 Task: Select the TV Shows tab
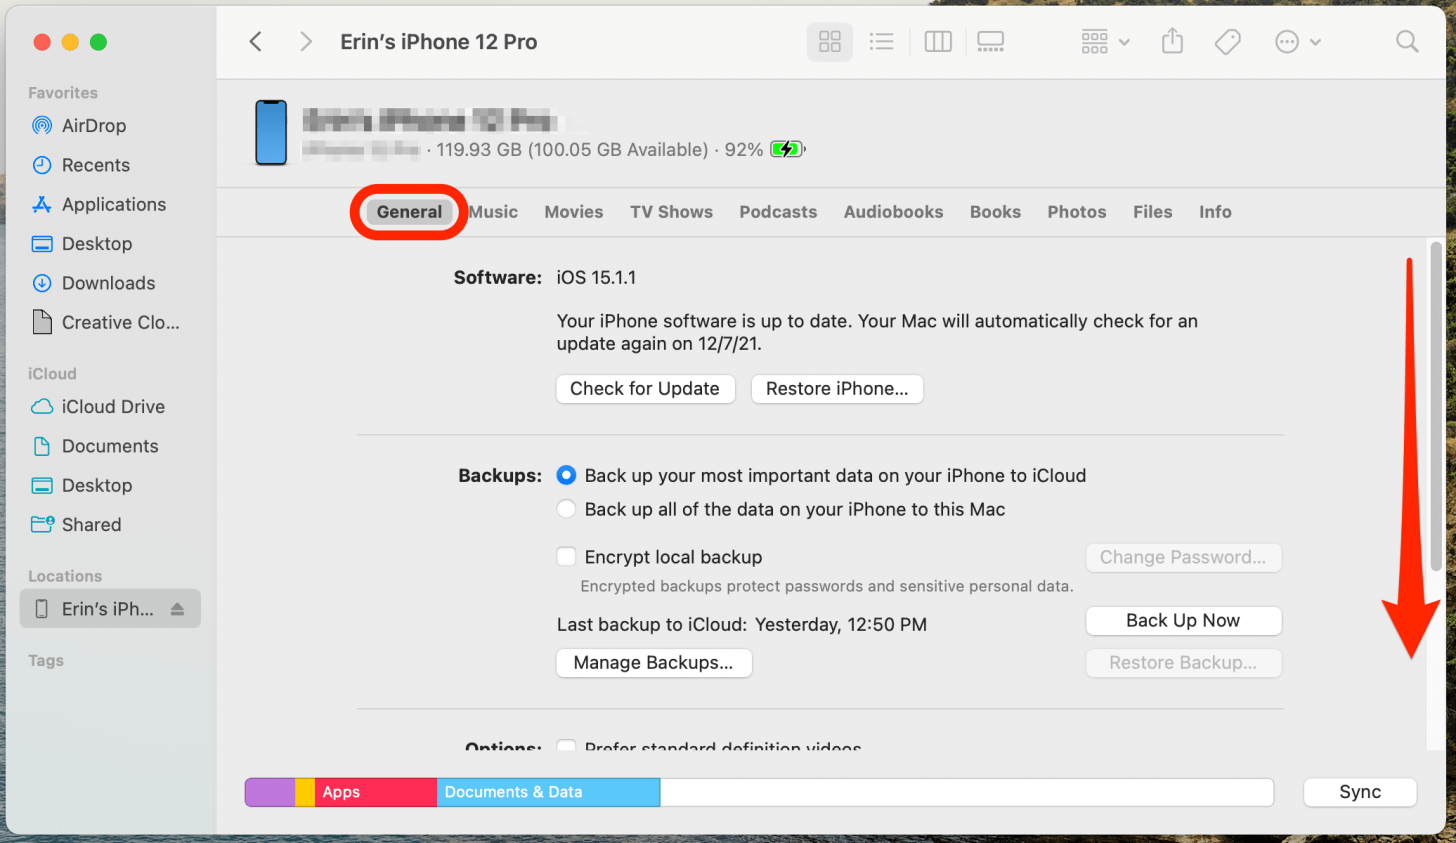click(671, 211)
